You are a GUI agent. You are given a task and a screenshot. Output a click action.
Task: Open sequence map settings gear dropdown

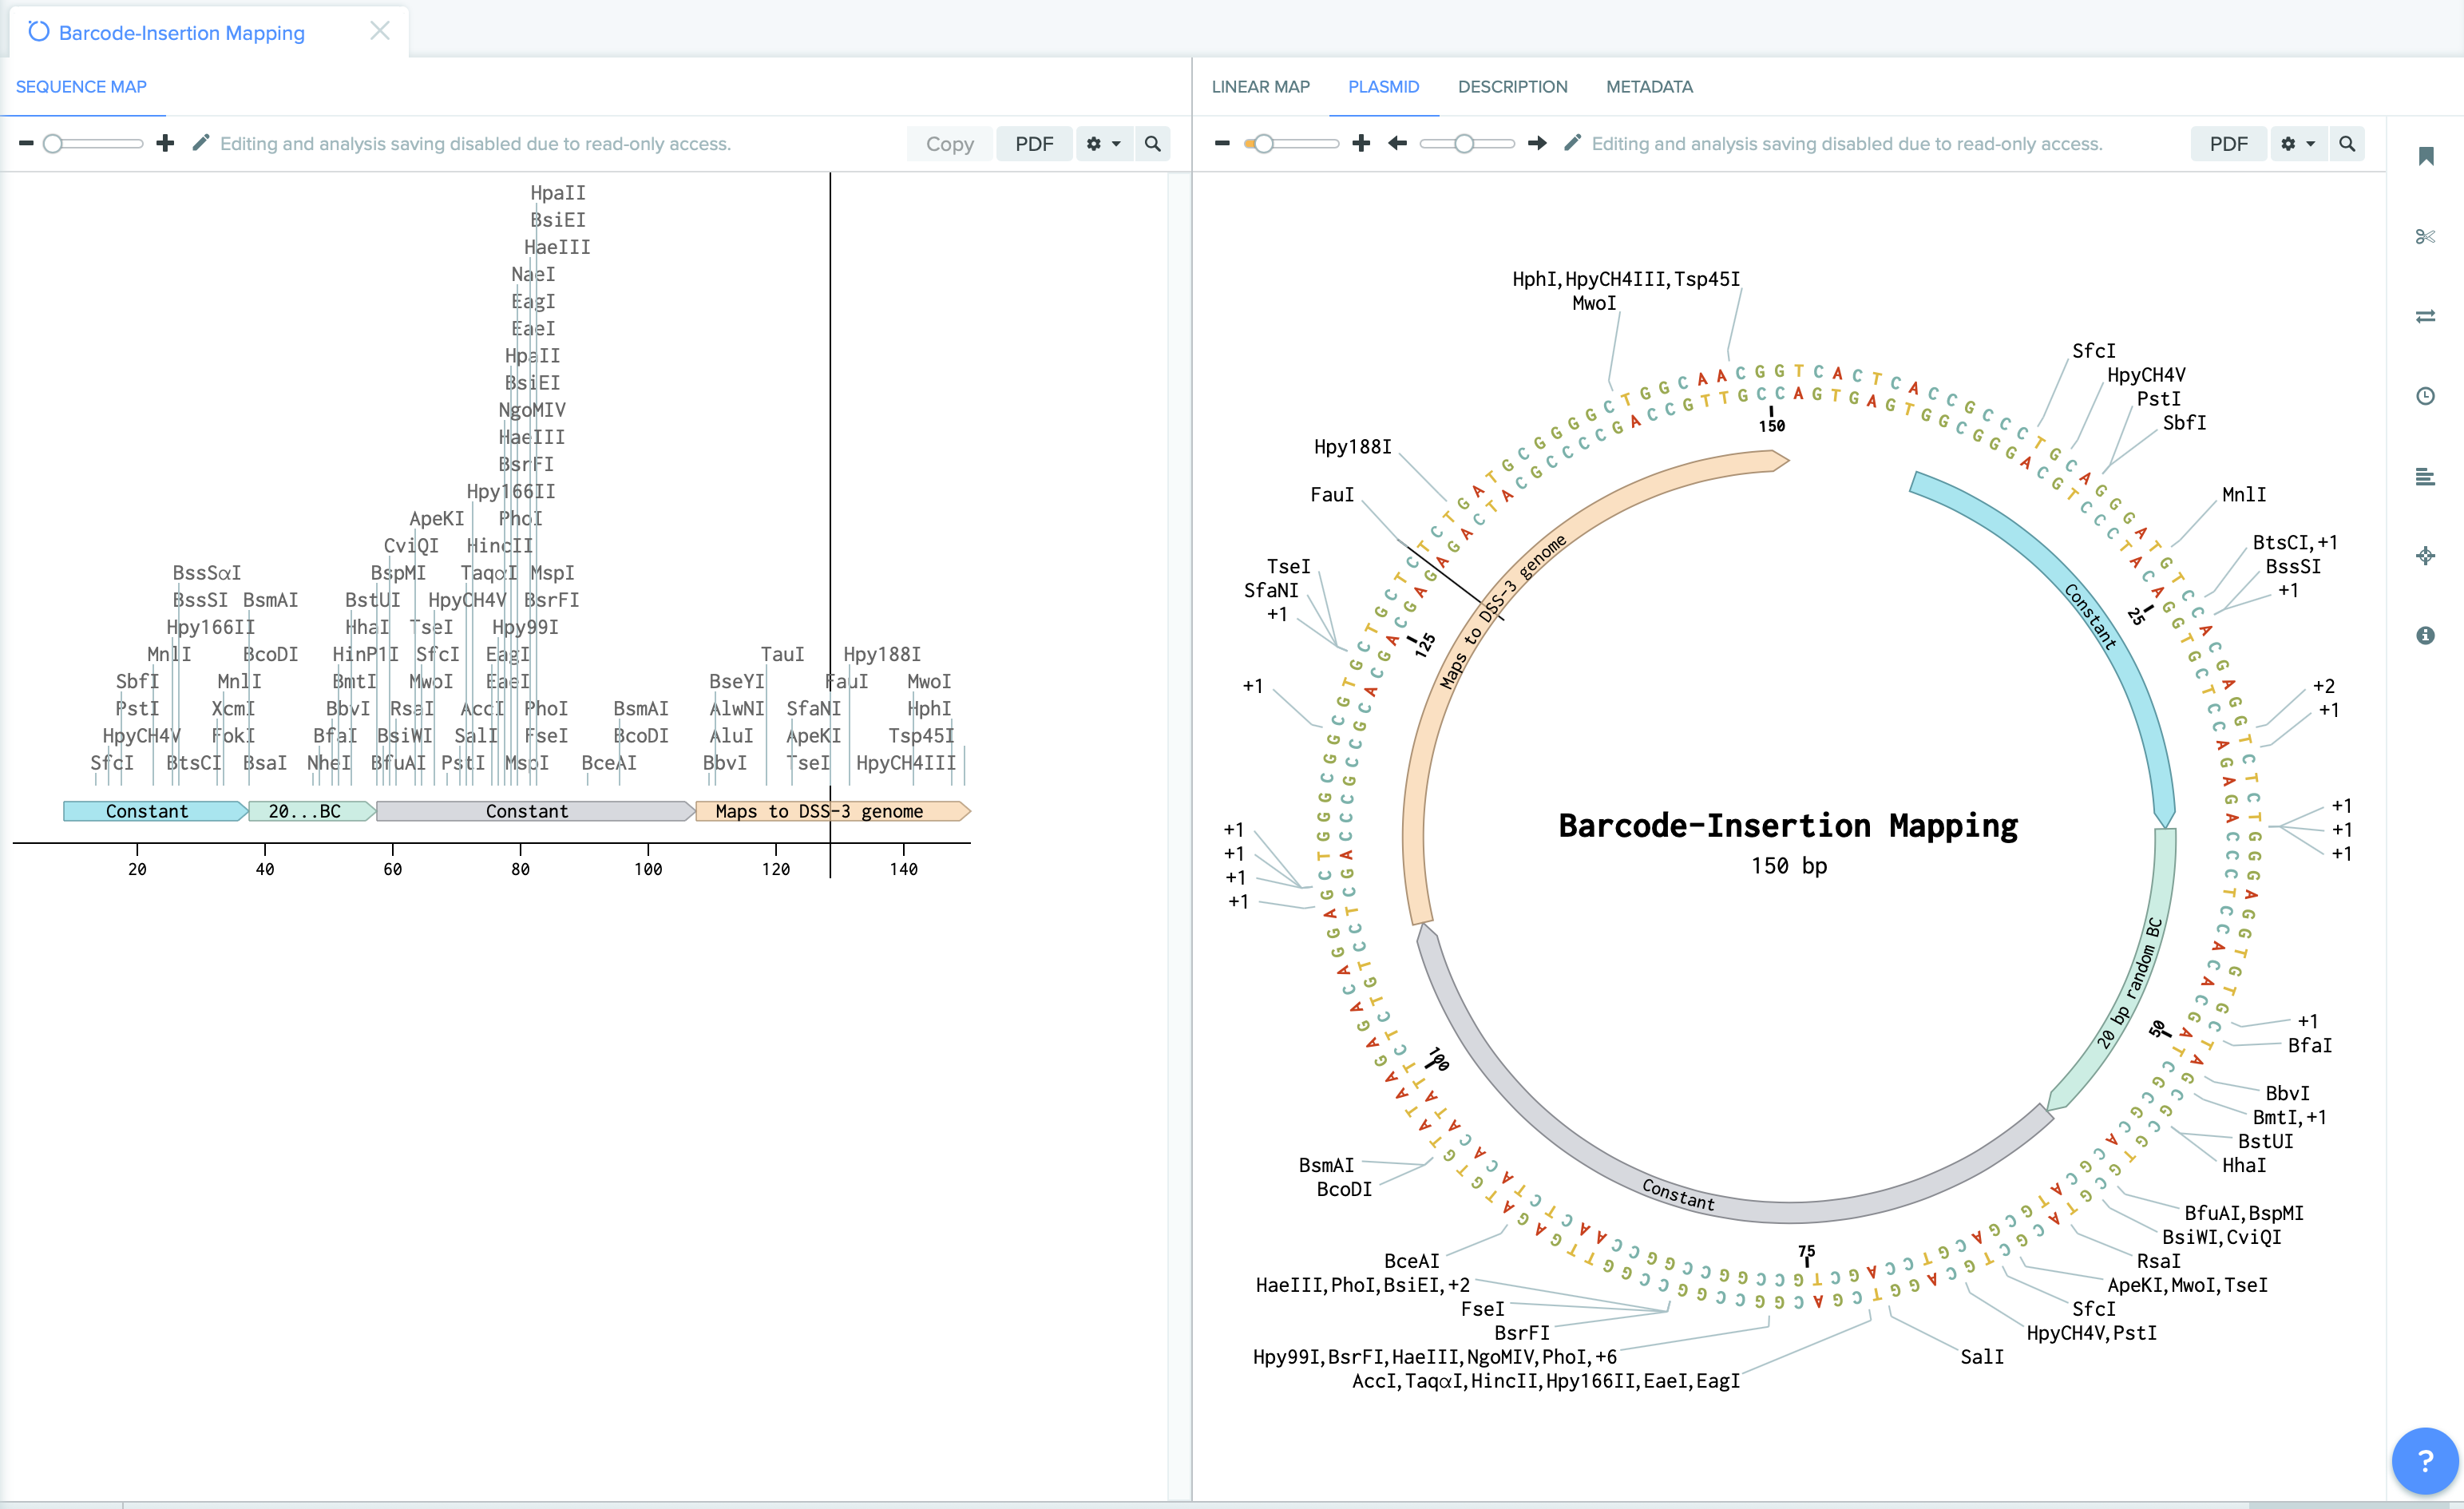1103,144
